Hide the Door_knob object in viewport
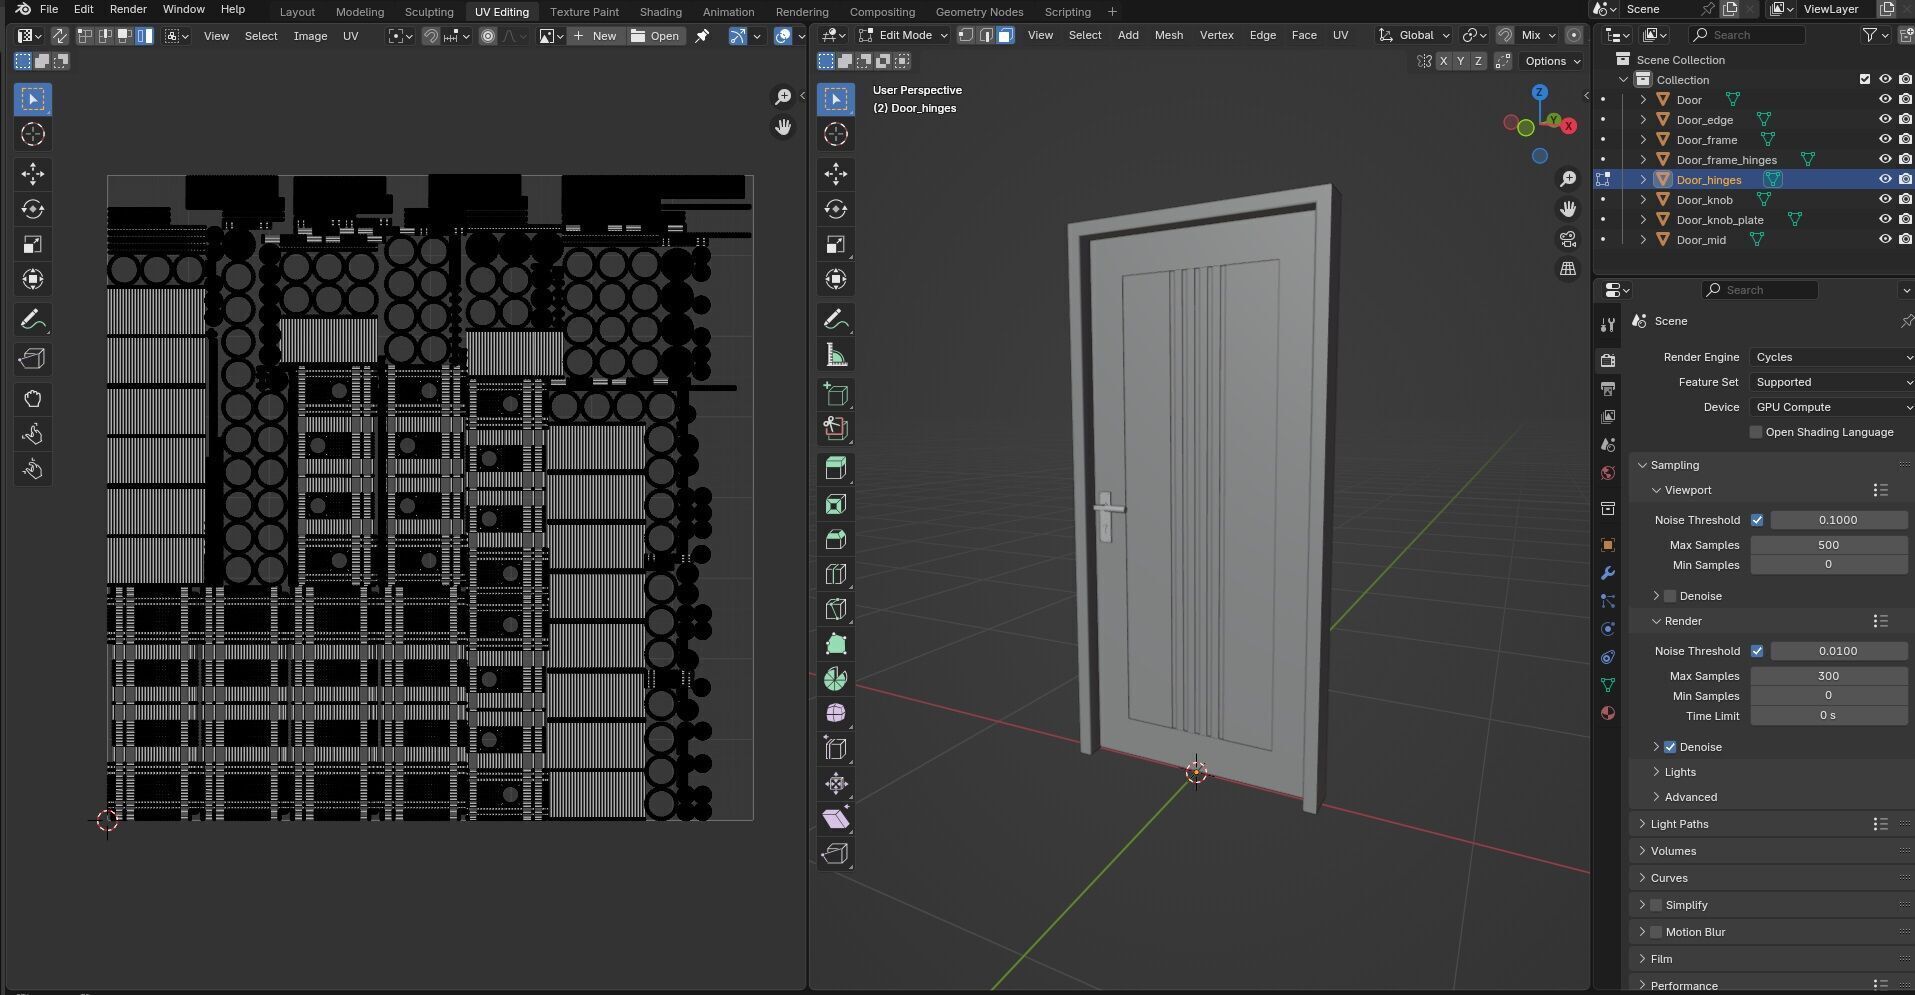 pyautogui.click(x=1885, y=200)
